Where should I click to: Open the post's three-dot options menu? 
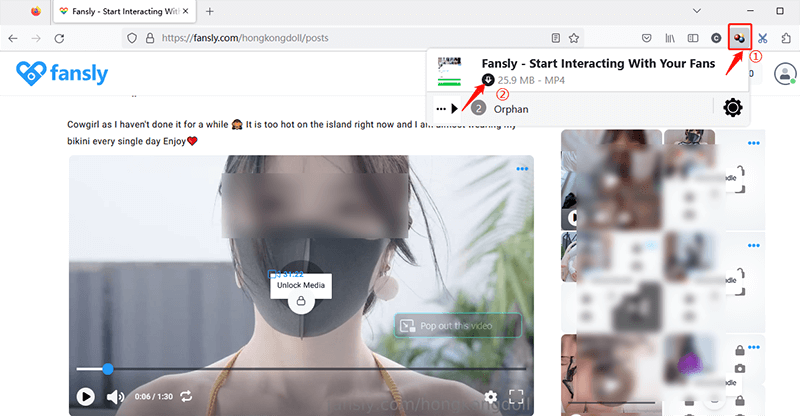(x=521, y=169)
